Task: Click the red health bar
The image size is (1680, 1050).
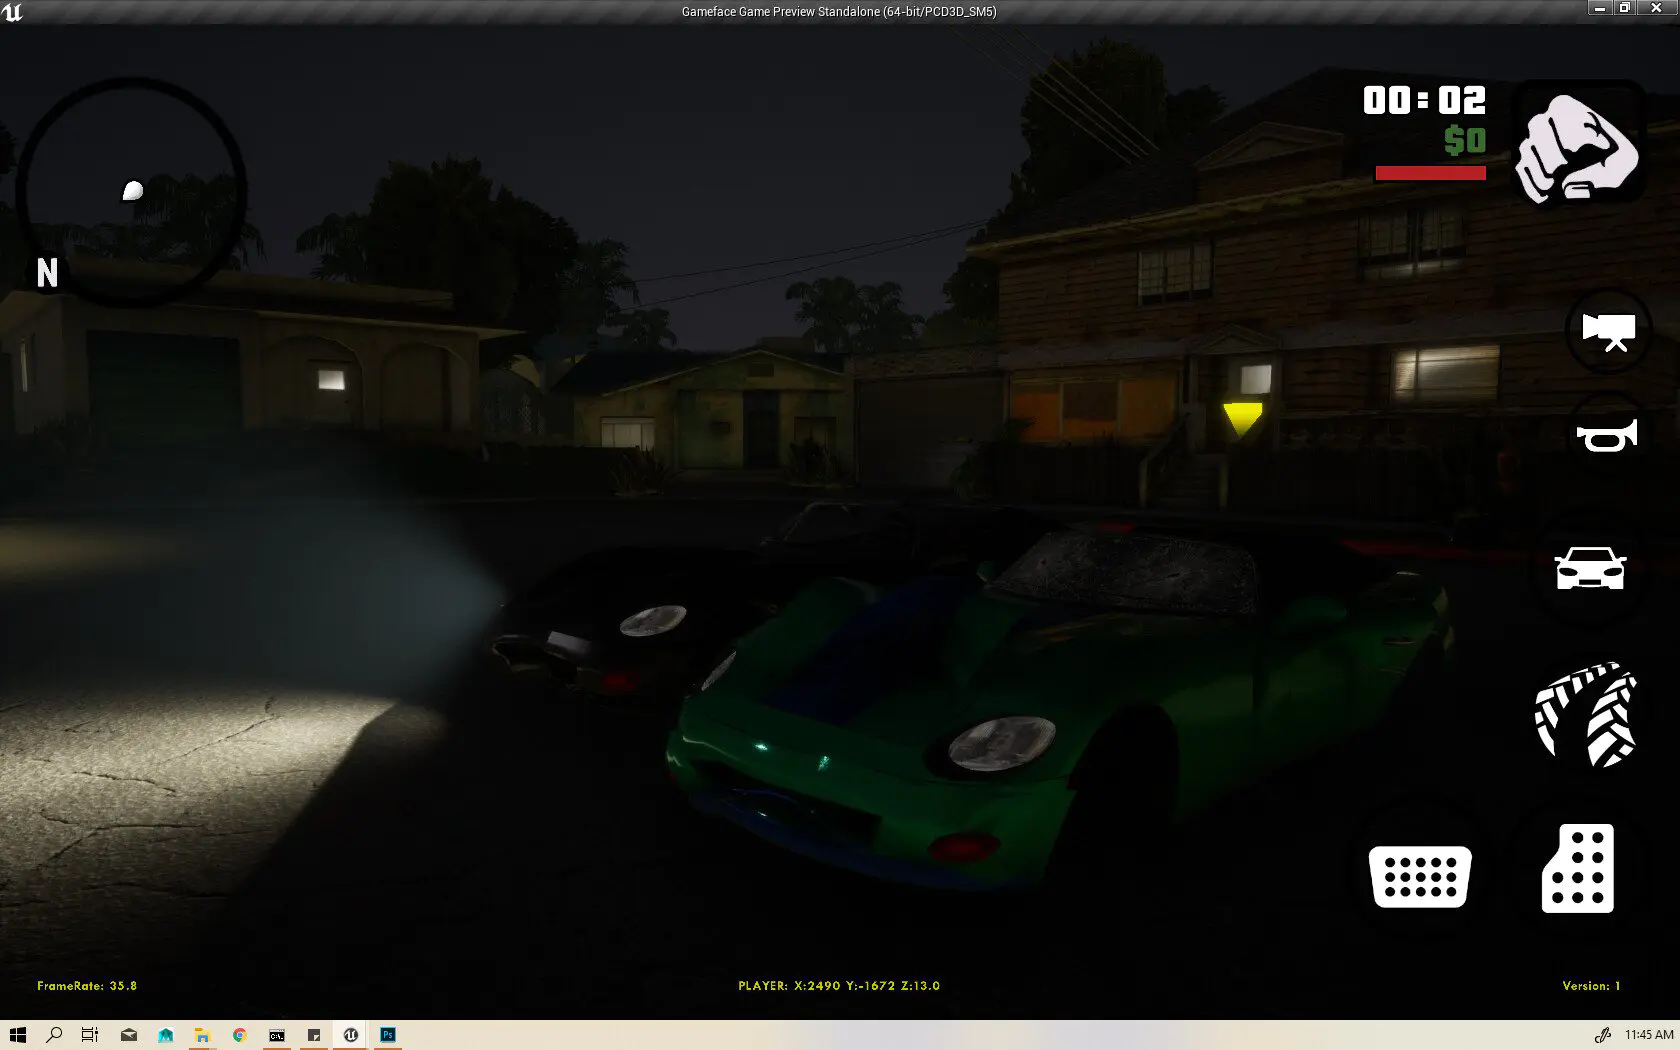Action: tap(1430, 173)
